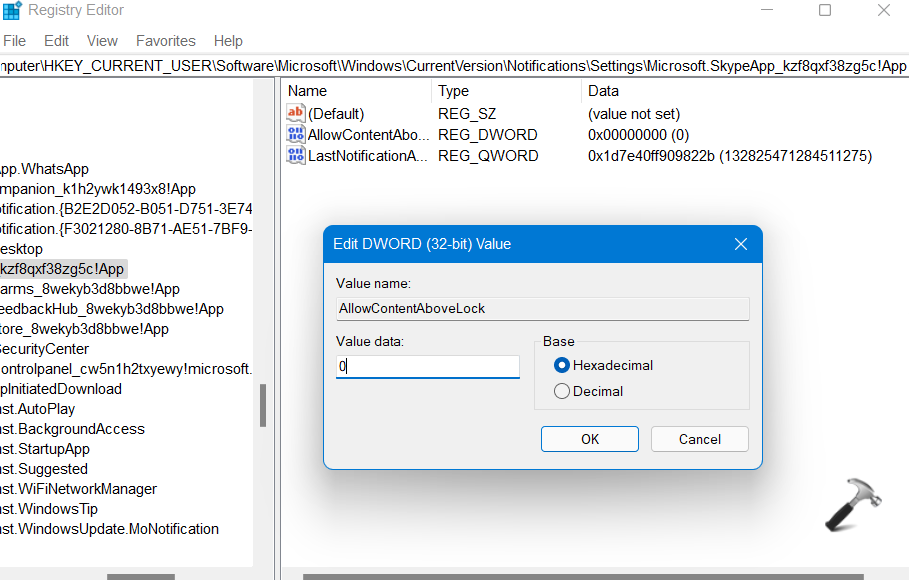Click the Value data input field

[x=428, y=367]
